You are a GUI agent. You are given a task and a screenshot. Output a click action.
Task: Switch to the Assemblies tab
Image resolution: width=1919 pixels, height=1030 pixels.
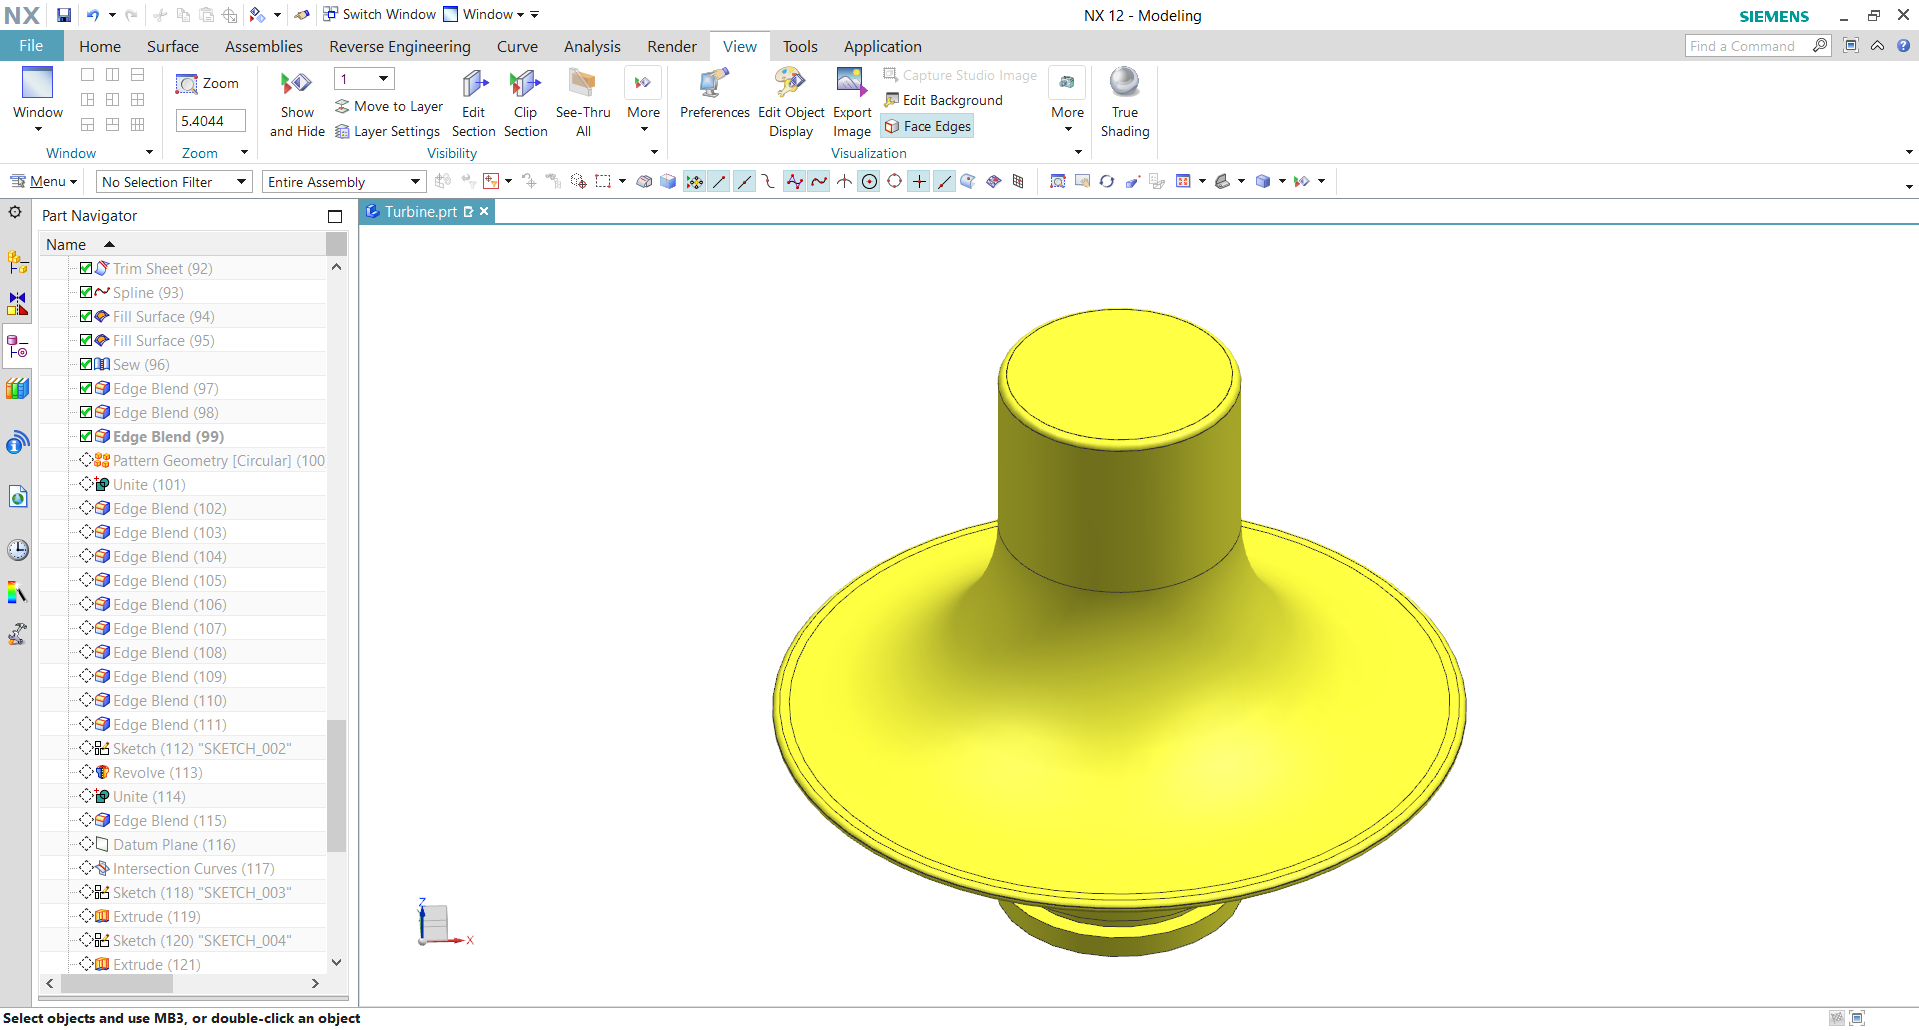click(x=264, y=46)
